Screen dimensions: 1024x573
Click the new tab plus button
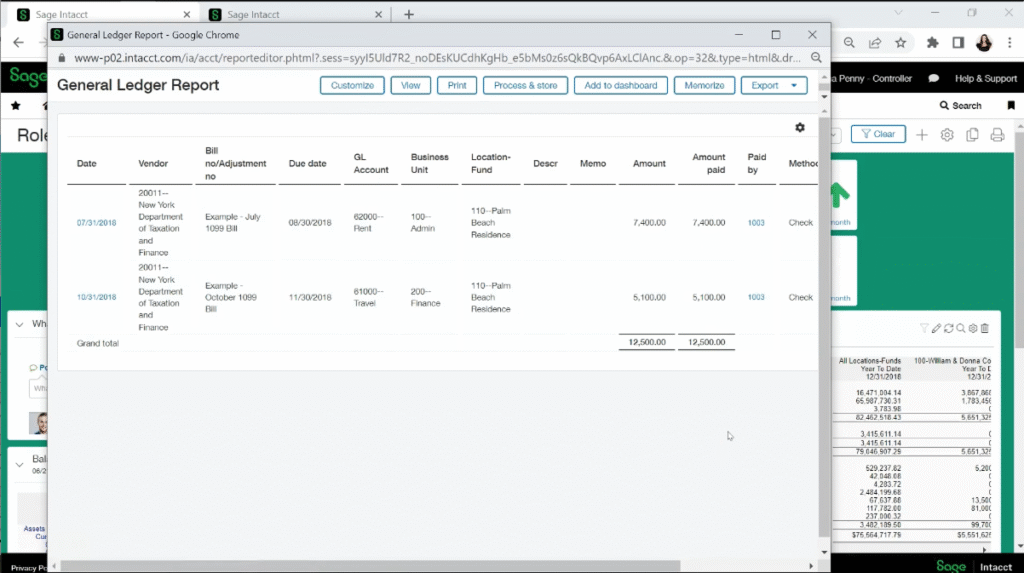[x=409, y=14]
